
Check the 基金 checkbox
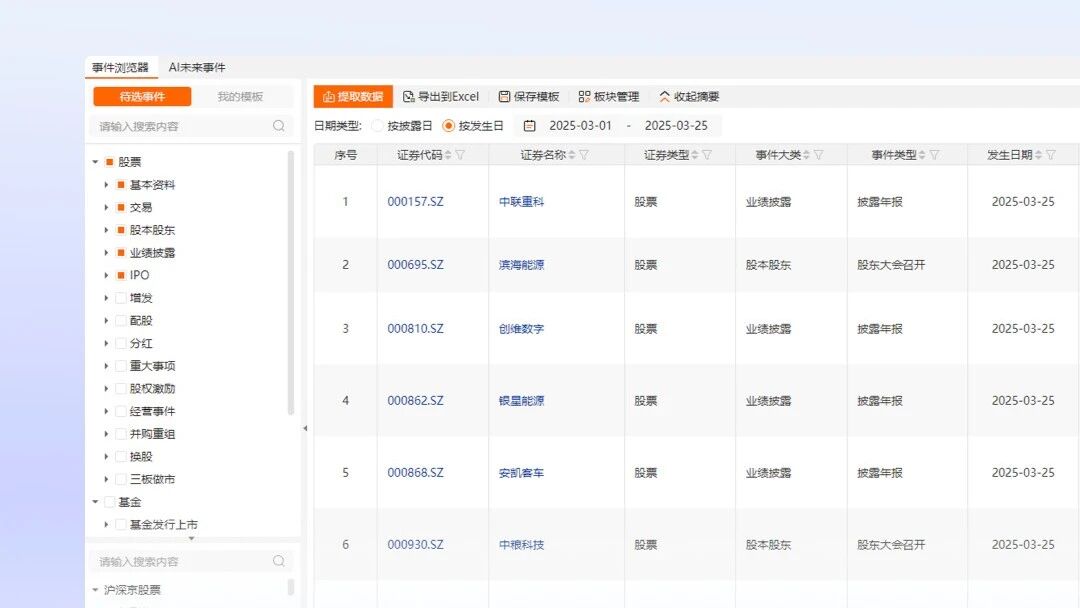tap(109, 502)
